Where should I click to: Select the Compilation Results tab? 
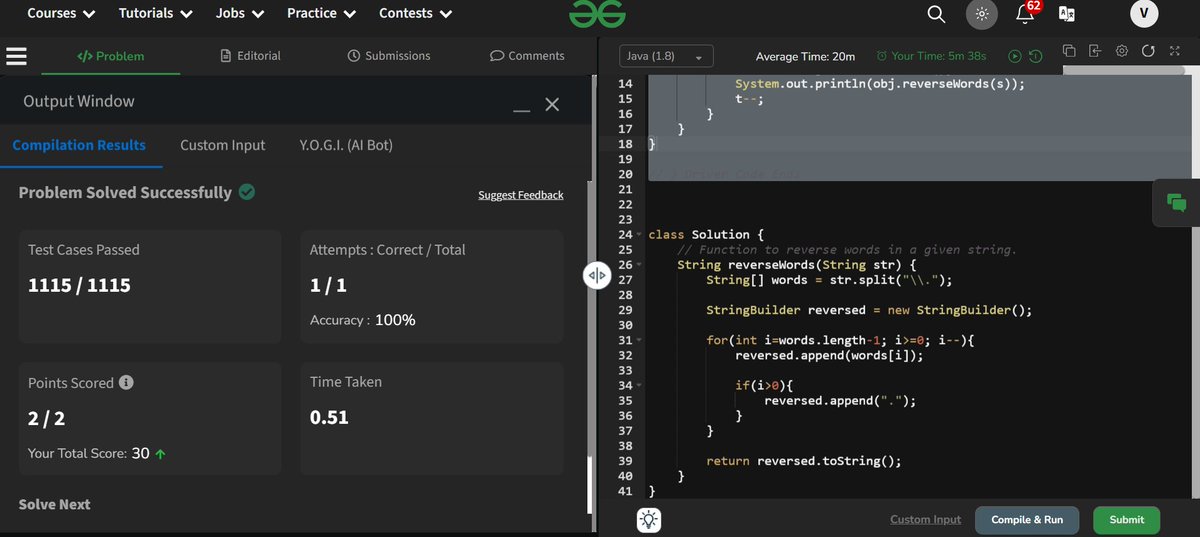pyautogui.click(x=79, y=145)
